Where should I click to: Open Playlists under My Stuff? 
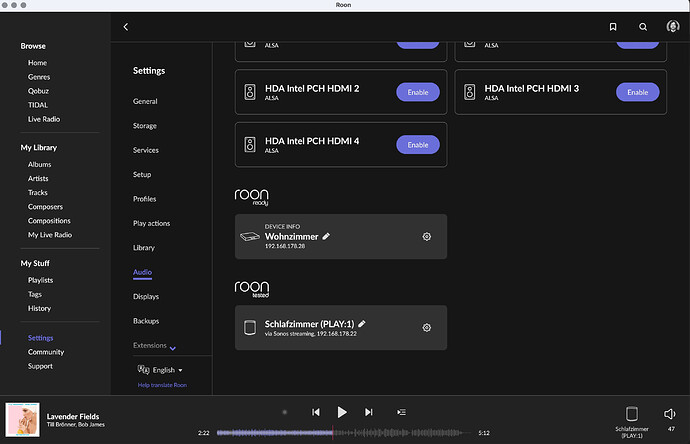pos(40,280)
